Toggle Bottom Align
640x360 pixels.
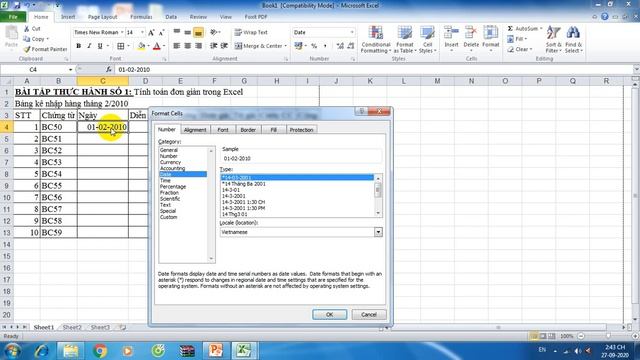click(198, 33)
